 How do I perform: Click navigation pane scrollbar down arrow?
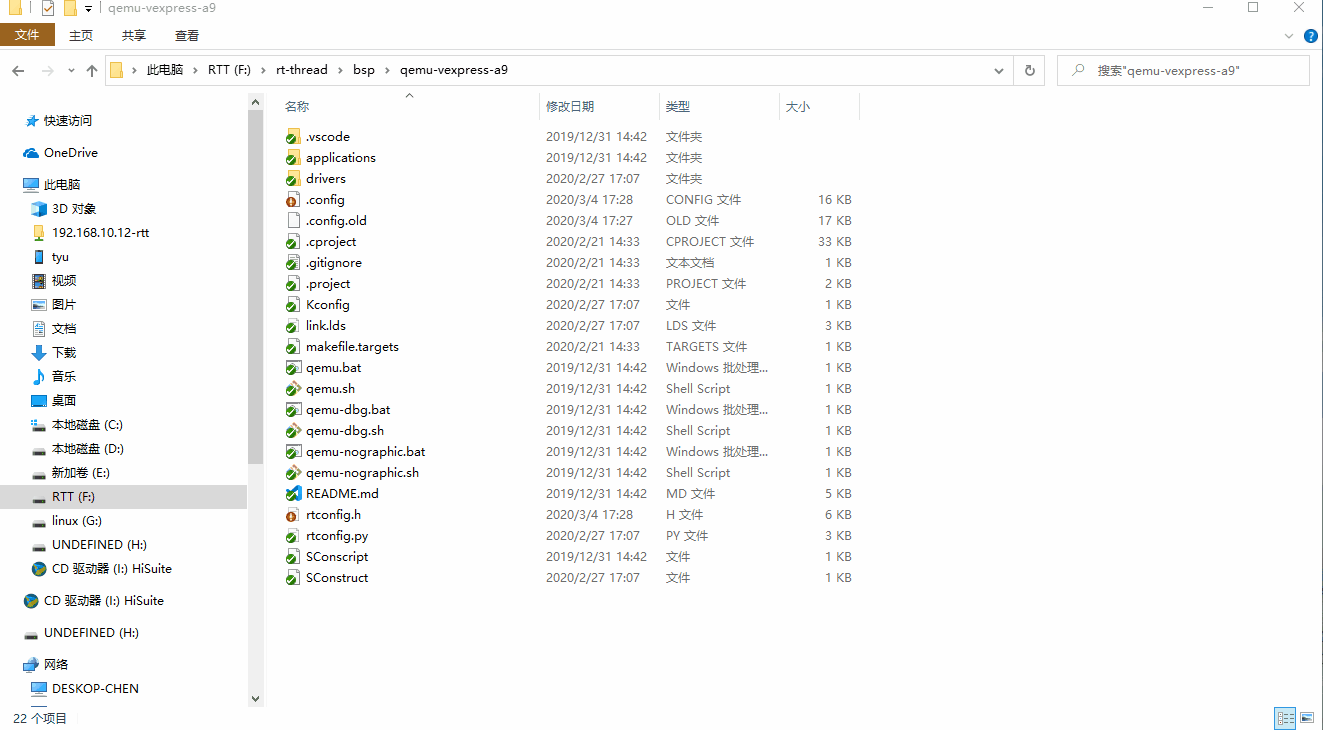pos(255,699)
